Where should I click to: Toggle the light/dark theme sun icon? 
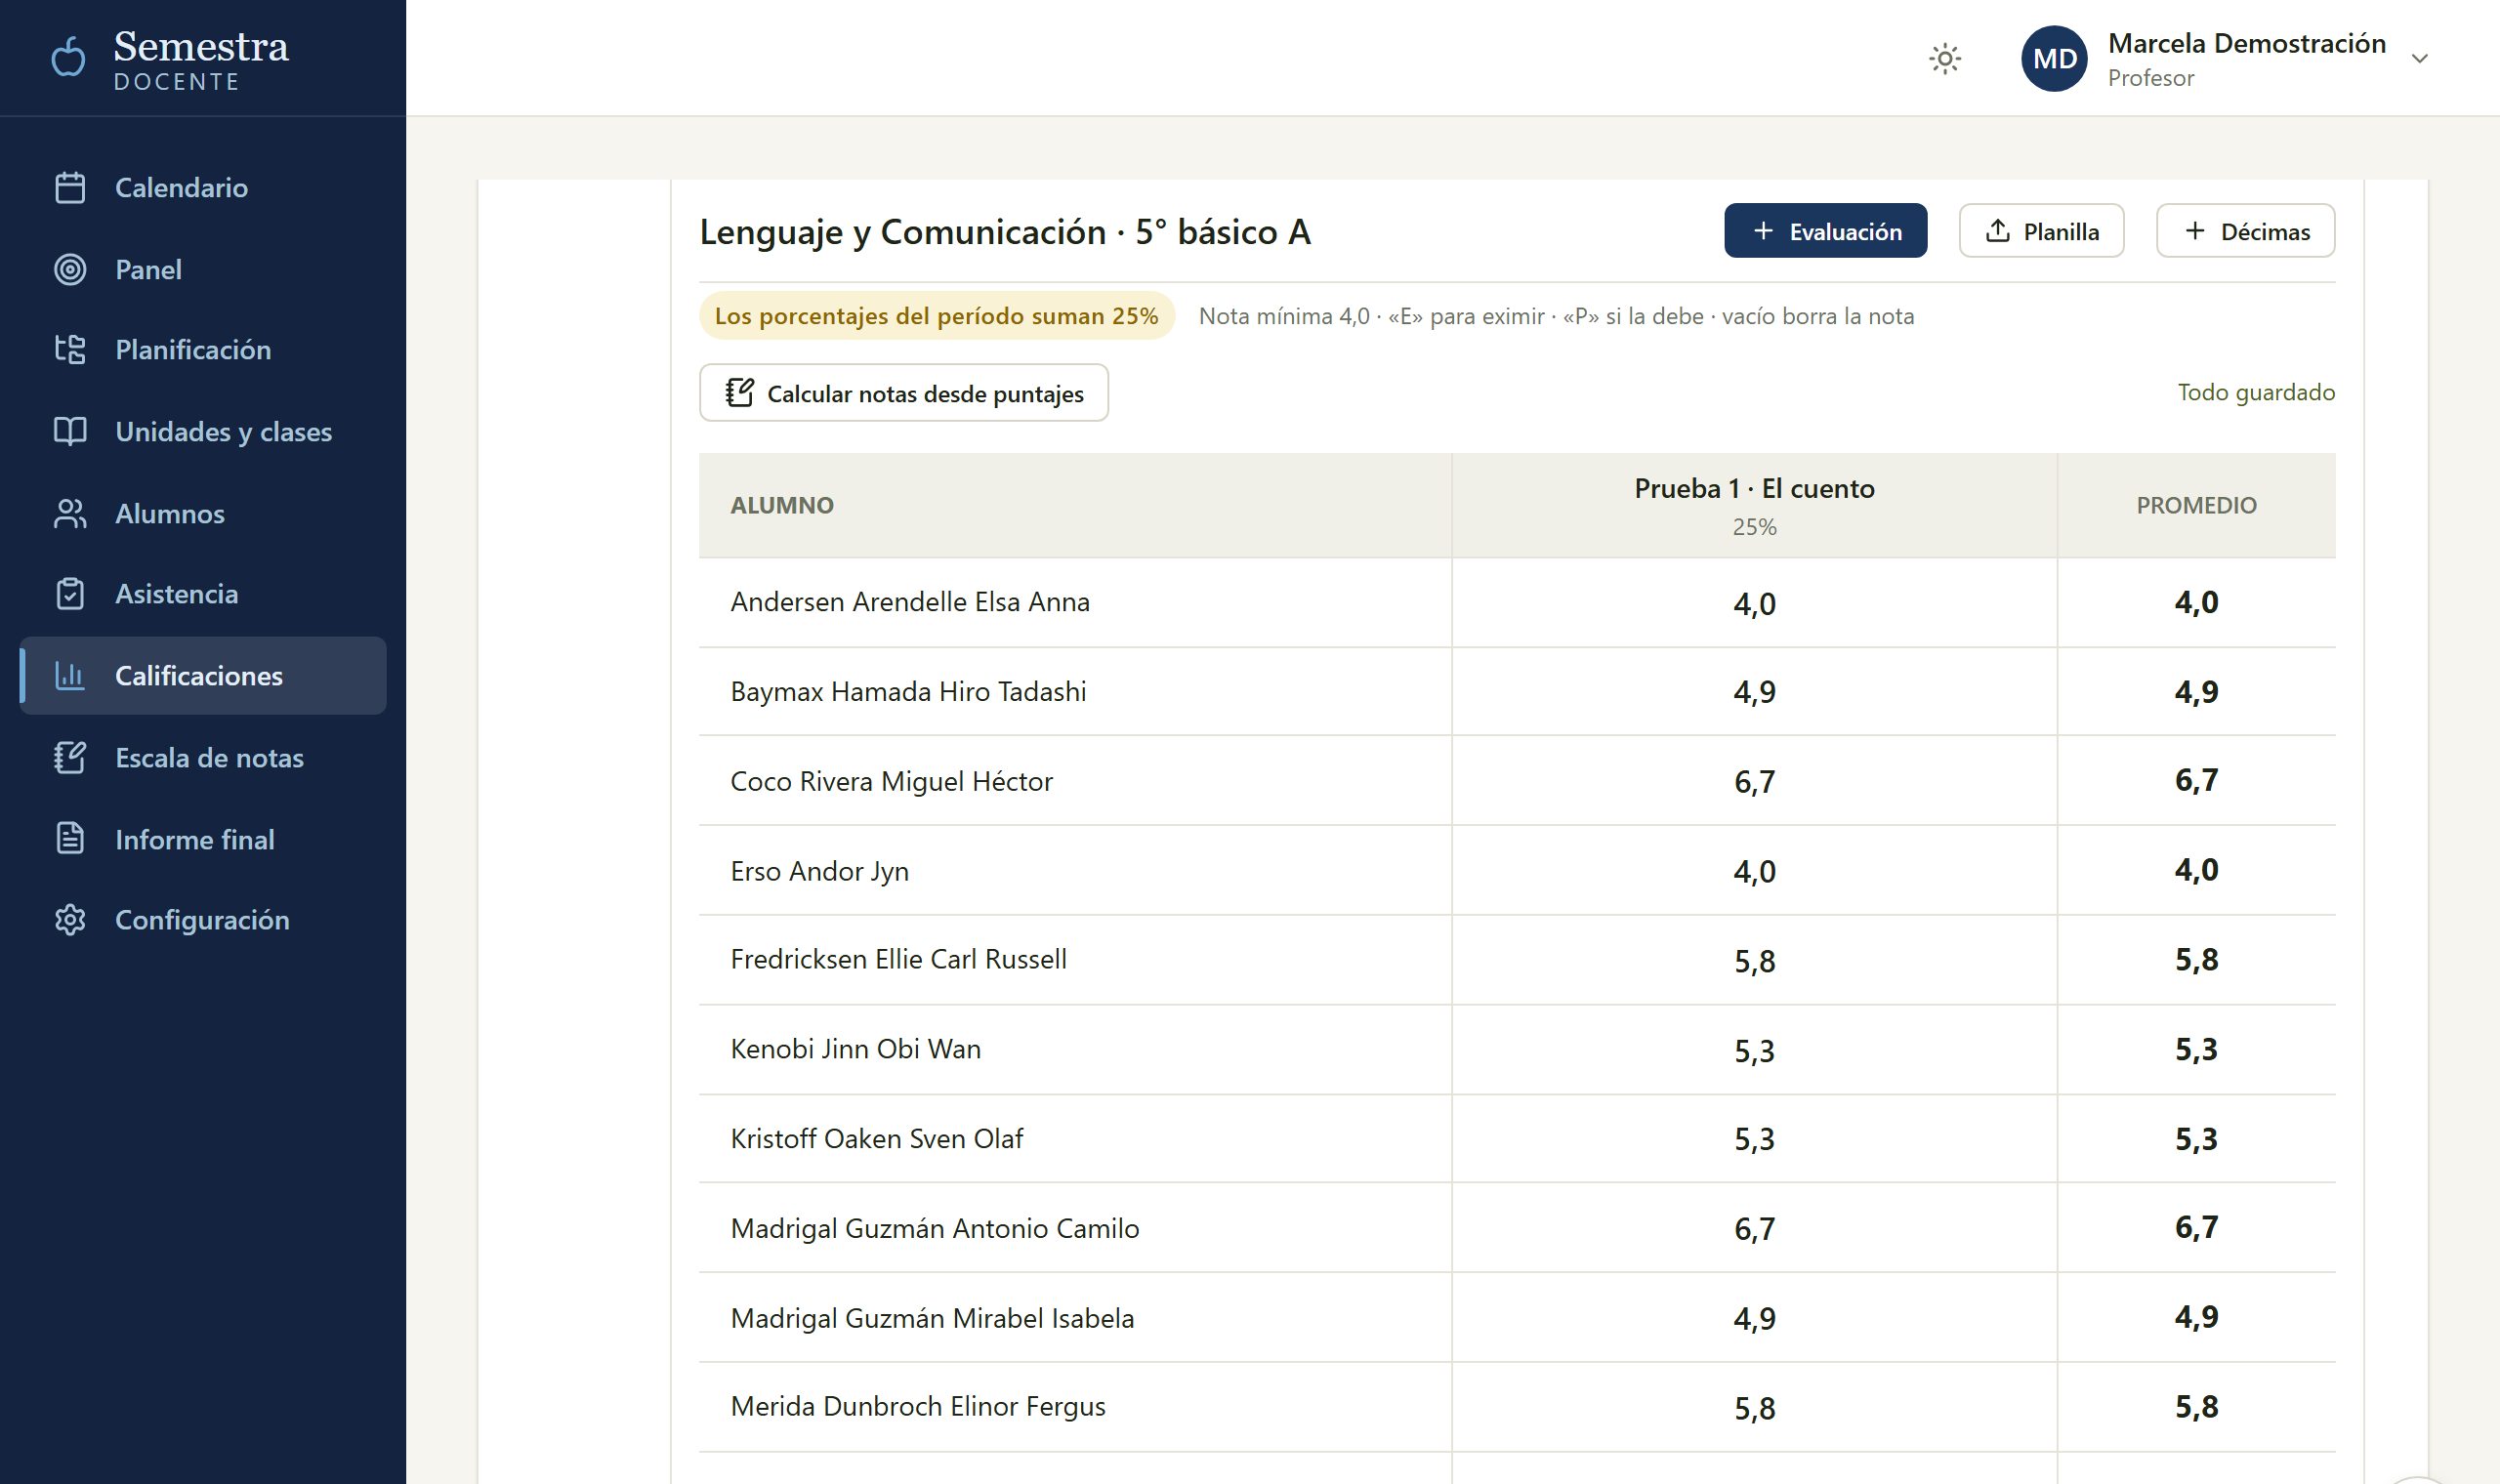pyautogui.click(x=1944, y=59)
